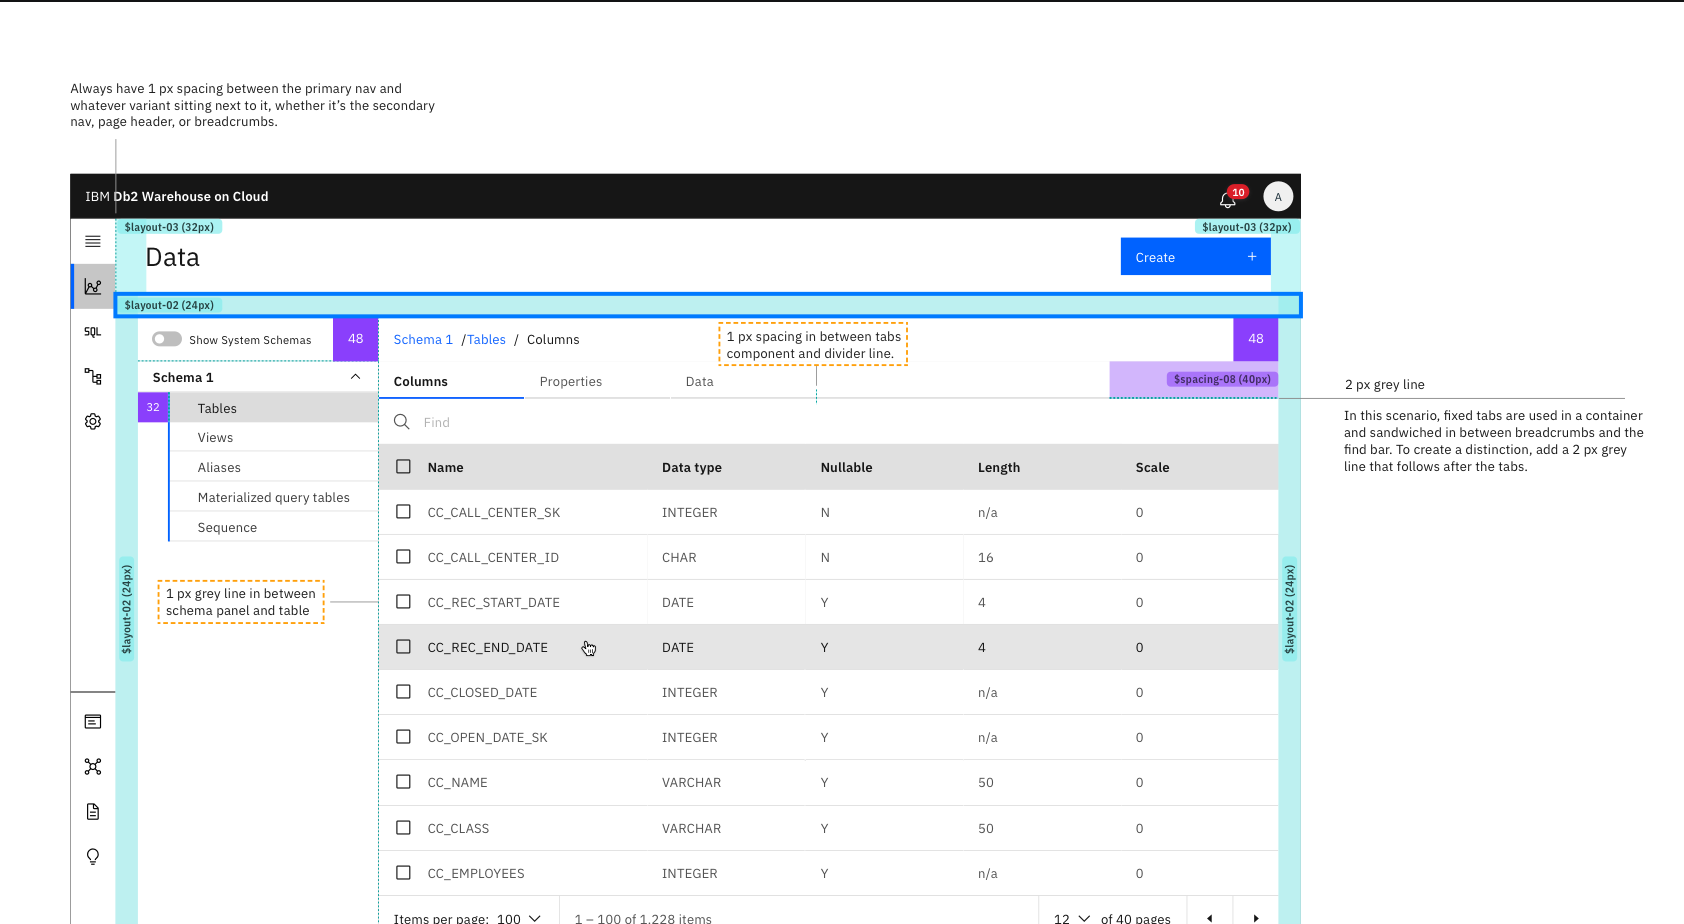Select Aliases in schema tree
This screenshot has width=1684, height=924.
(x=274, y=467)
